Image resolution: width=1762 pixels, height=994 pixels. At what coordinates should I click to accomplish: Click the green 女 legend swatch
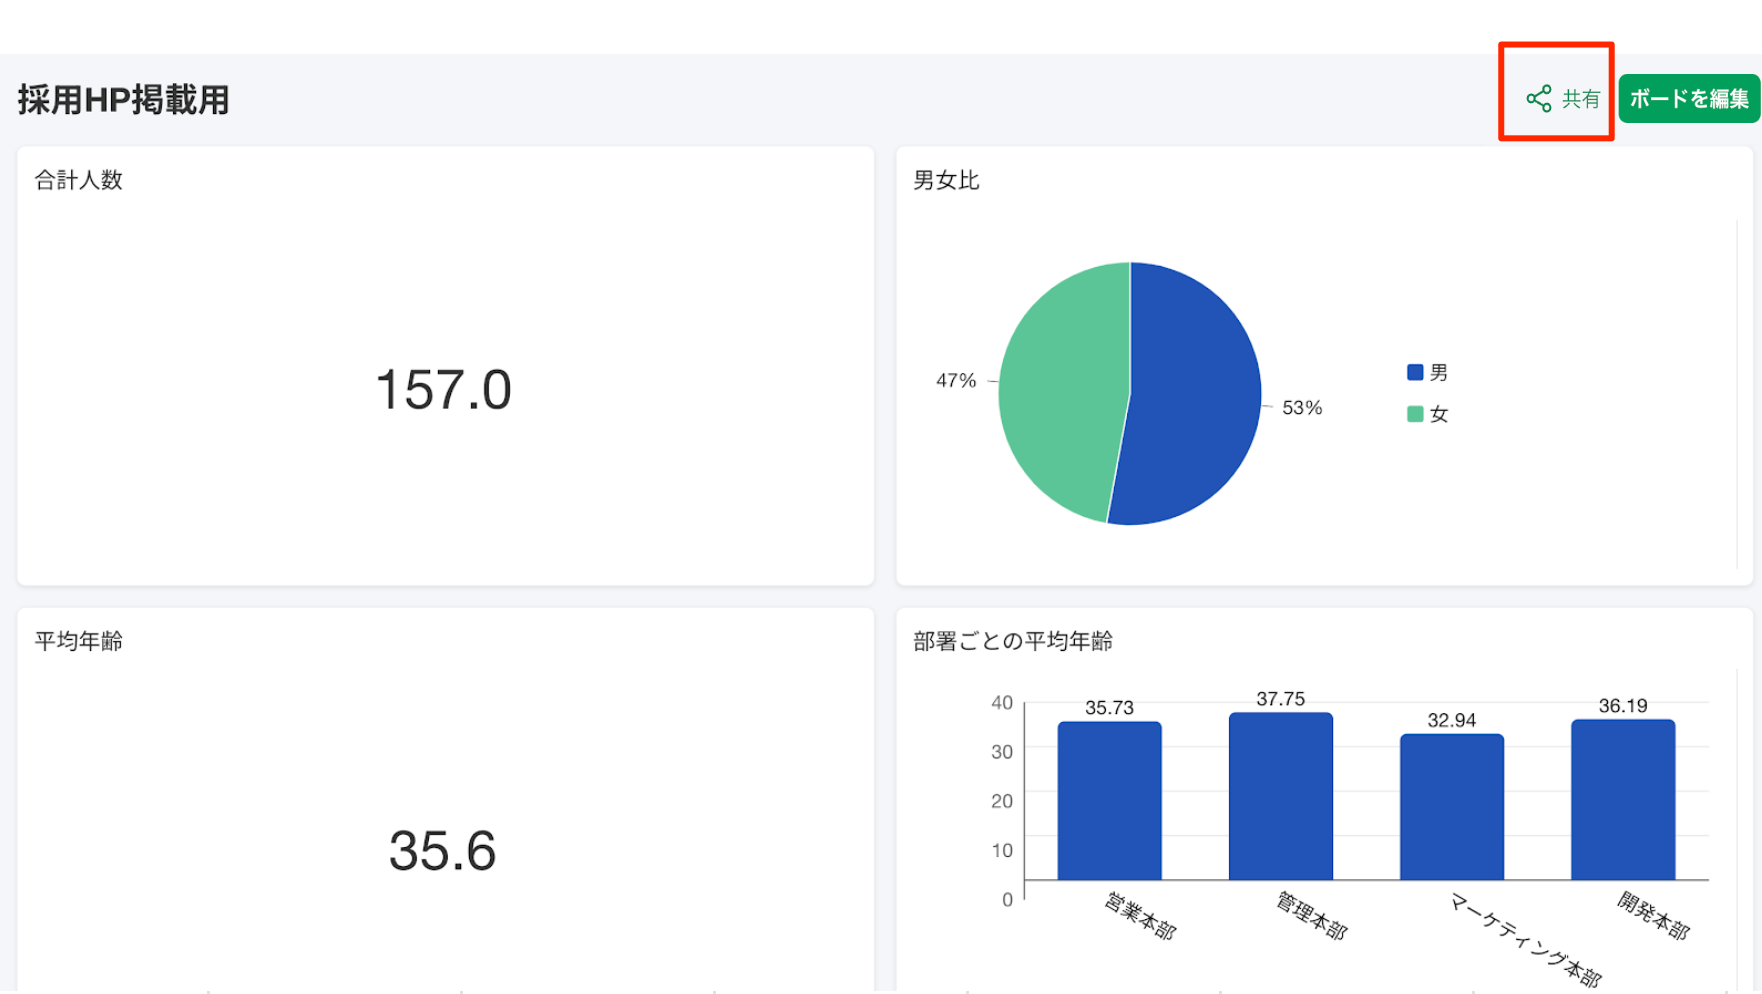click(x=1415, y=414)
